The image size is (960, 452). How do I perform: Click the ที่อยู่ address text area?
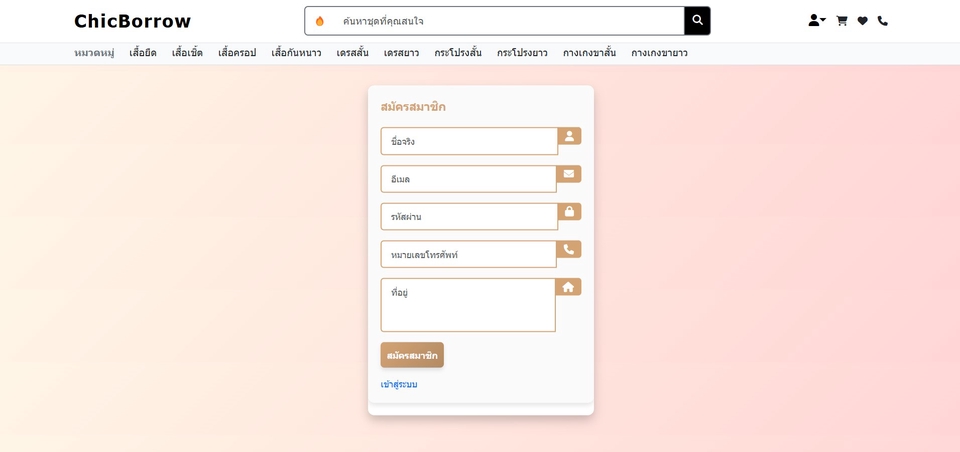pos(468,305)
